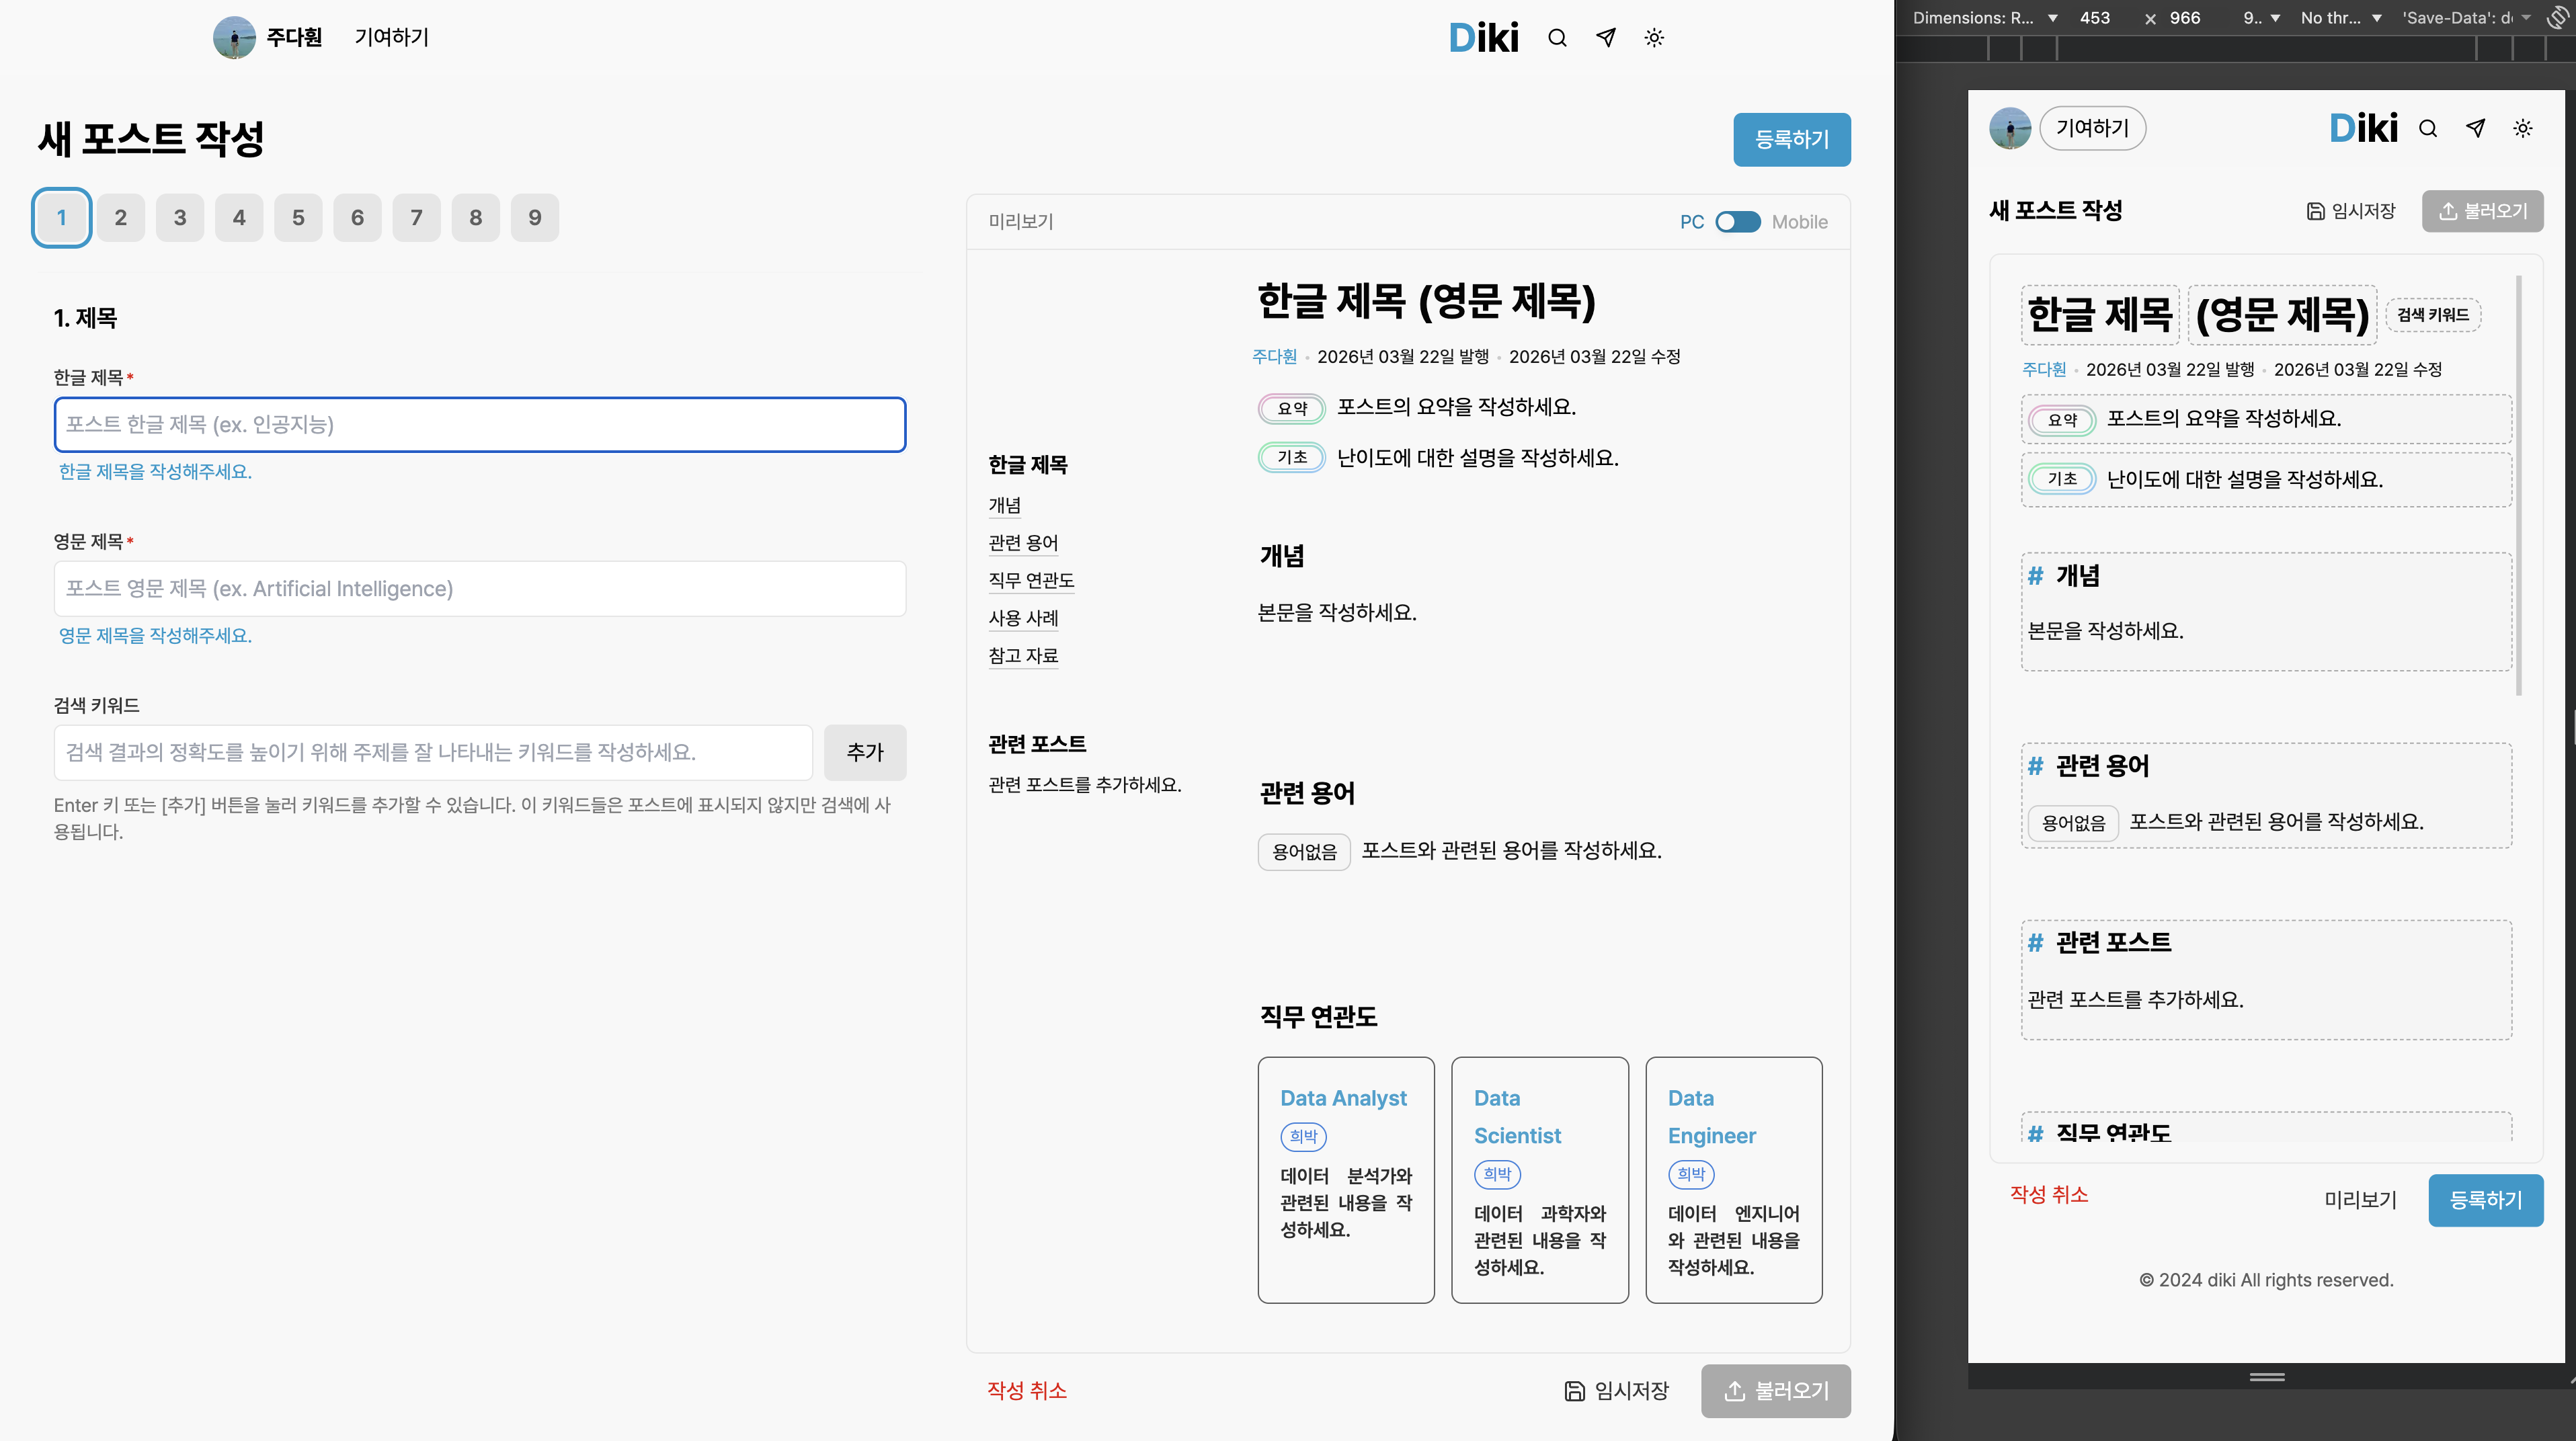Click the 주다훤 author profile picture
This screenshot has height=1441, width=2576.
coord(236,37)
